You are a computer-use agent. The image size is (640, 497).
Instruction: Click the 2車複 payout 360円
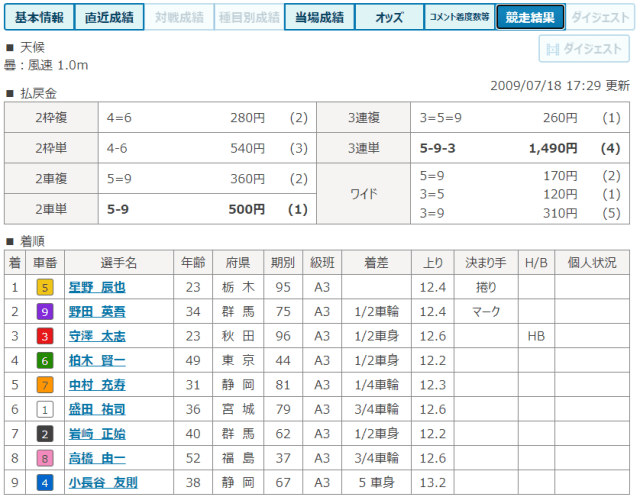point(247,179)
